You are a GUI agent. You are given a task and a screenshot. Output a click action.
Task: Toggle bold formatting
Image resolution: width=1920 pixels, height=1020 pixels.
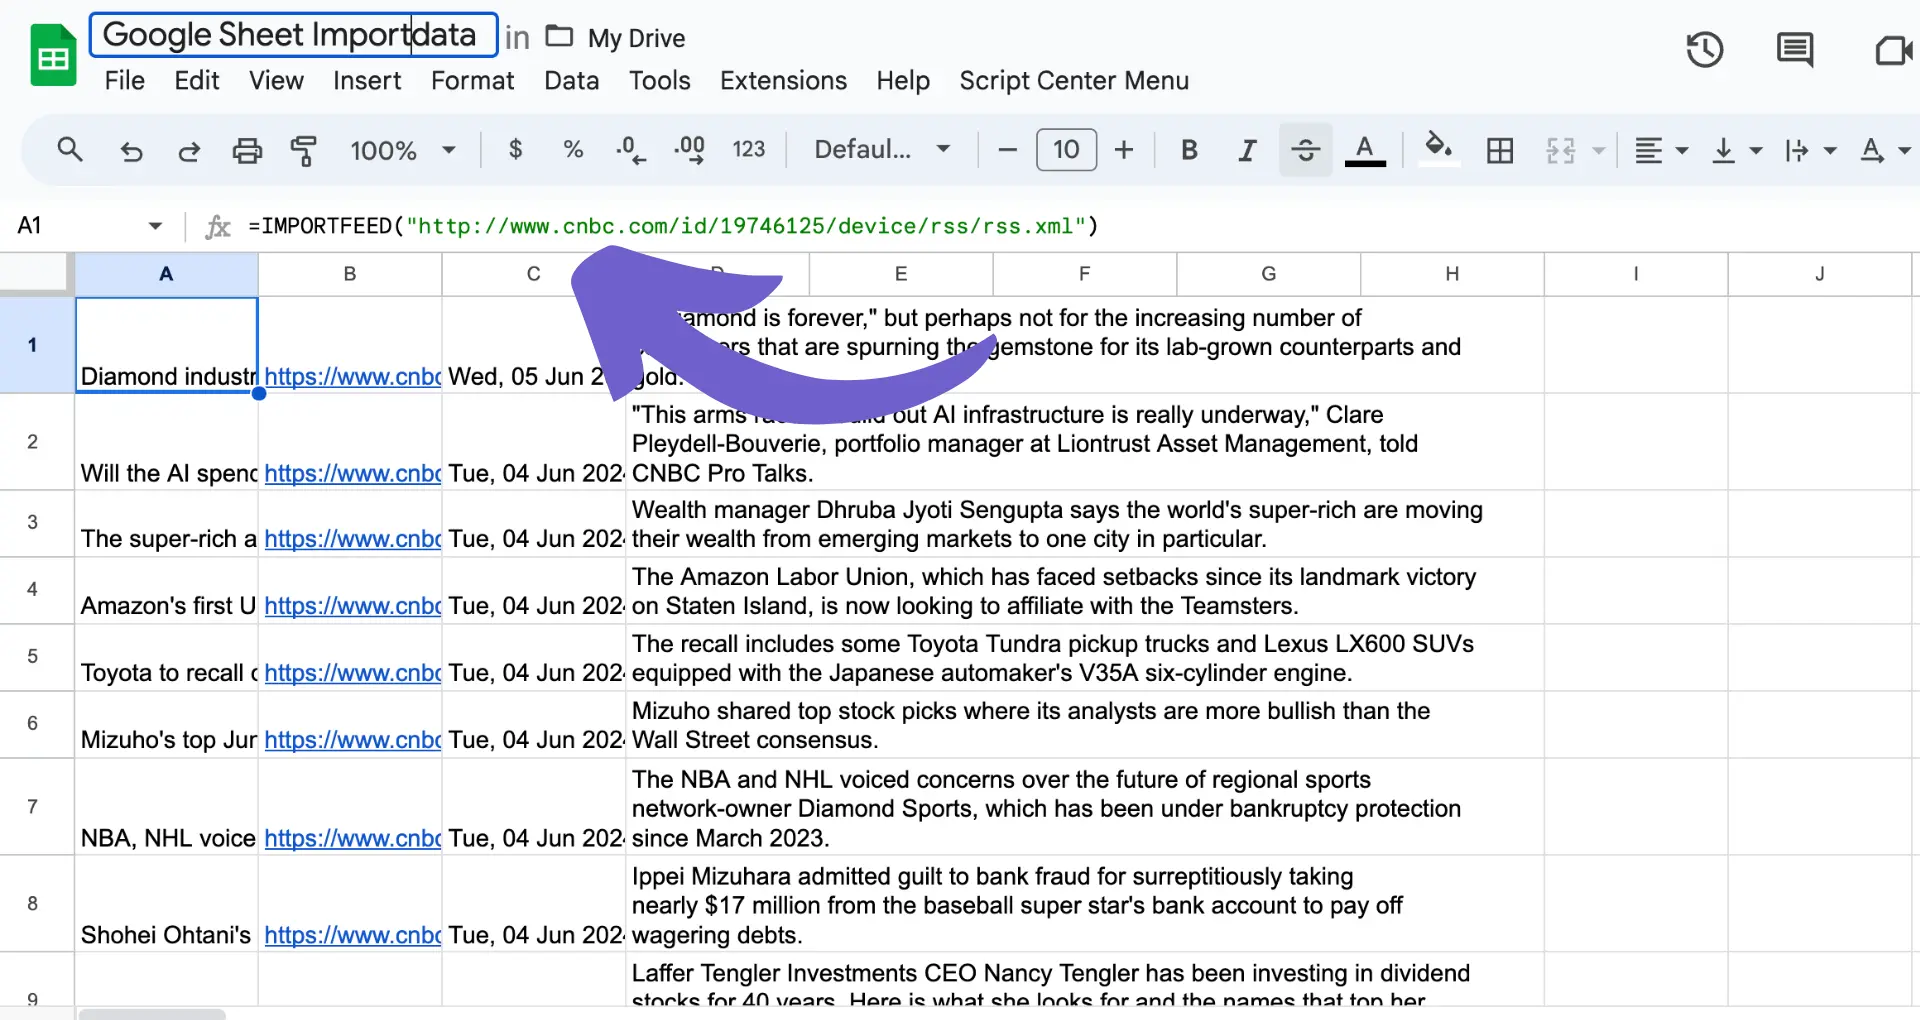[x=1189, y=150]
